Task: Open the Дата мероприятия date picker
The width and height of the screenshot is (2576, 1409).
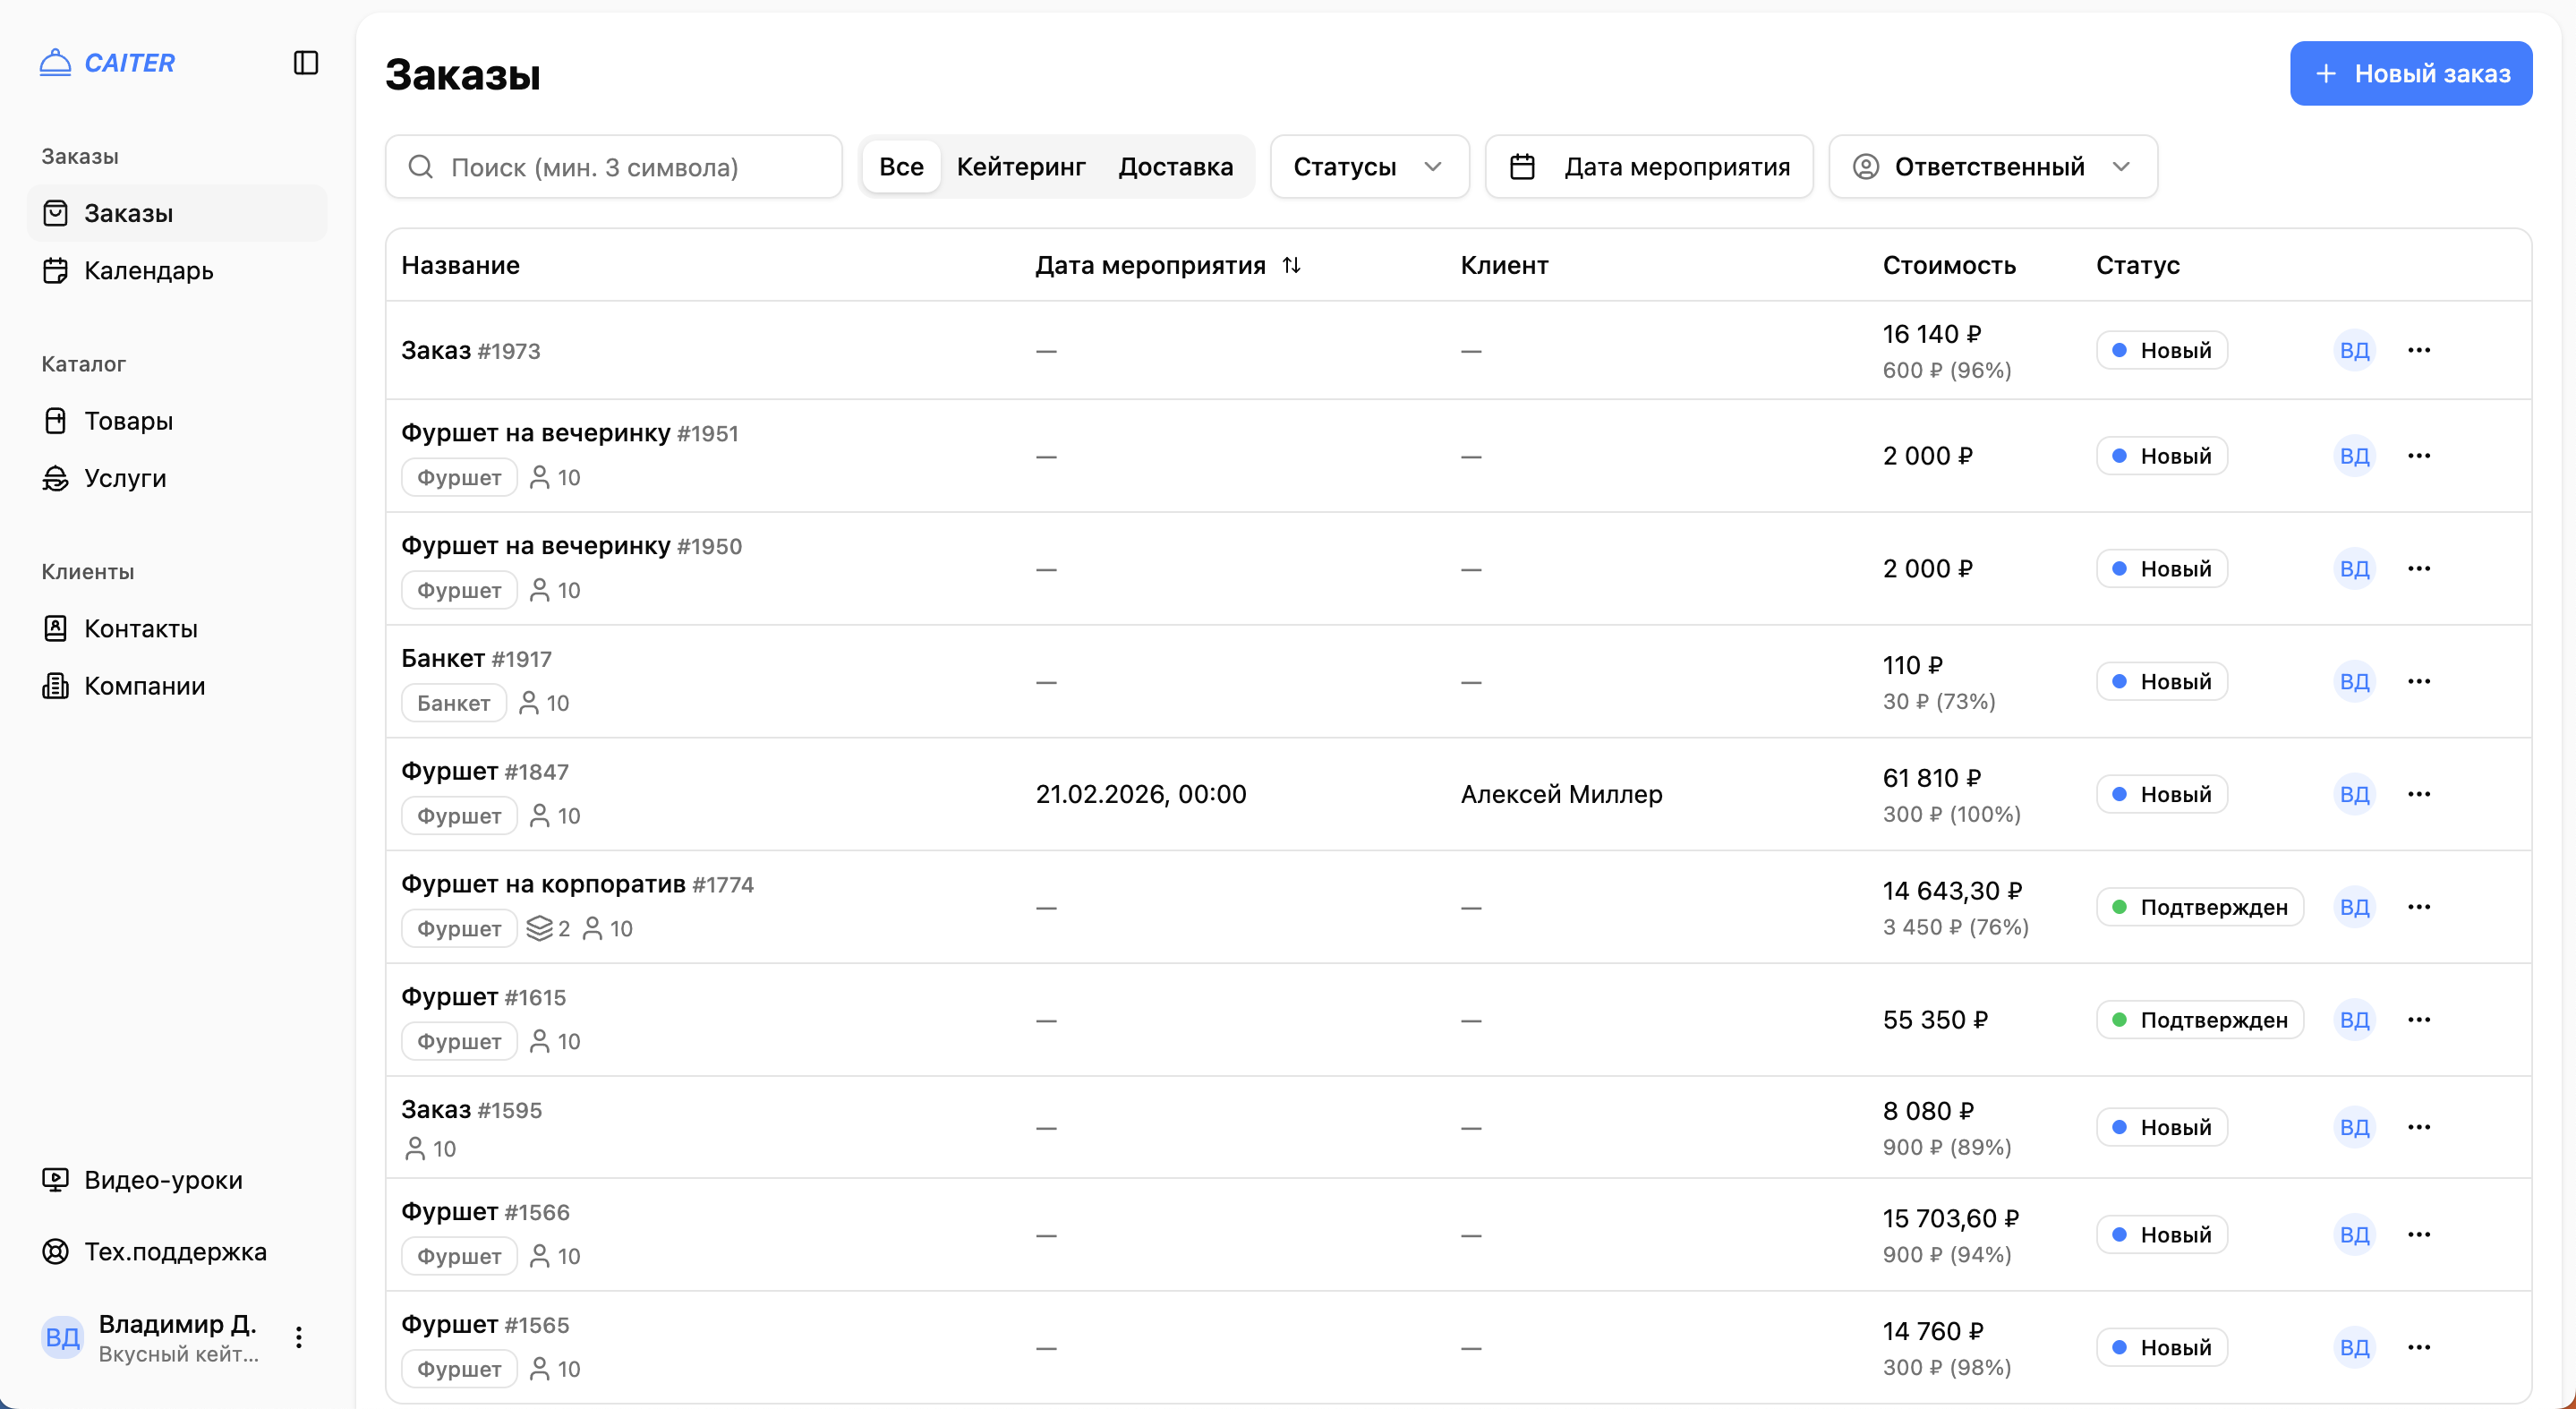Action: pyautogui.click(x=1649, y=167)
